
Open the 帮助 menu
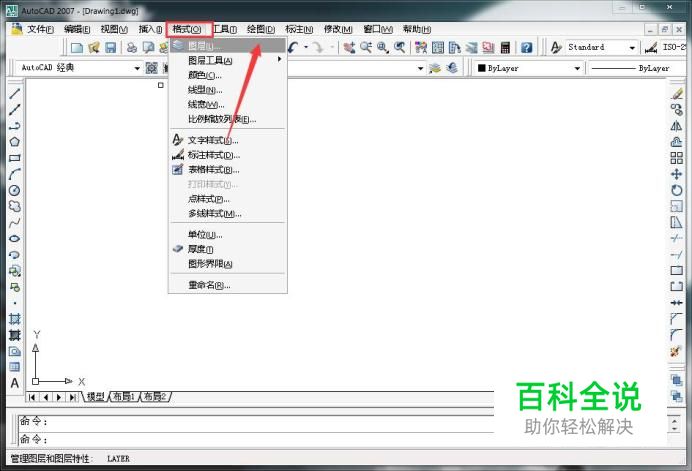pos(417,29)
